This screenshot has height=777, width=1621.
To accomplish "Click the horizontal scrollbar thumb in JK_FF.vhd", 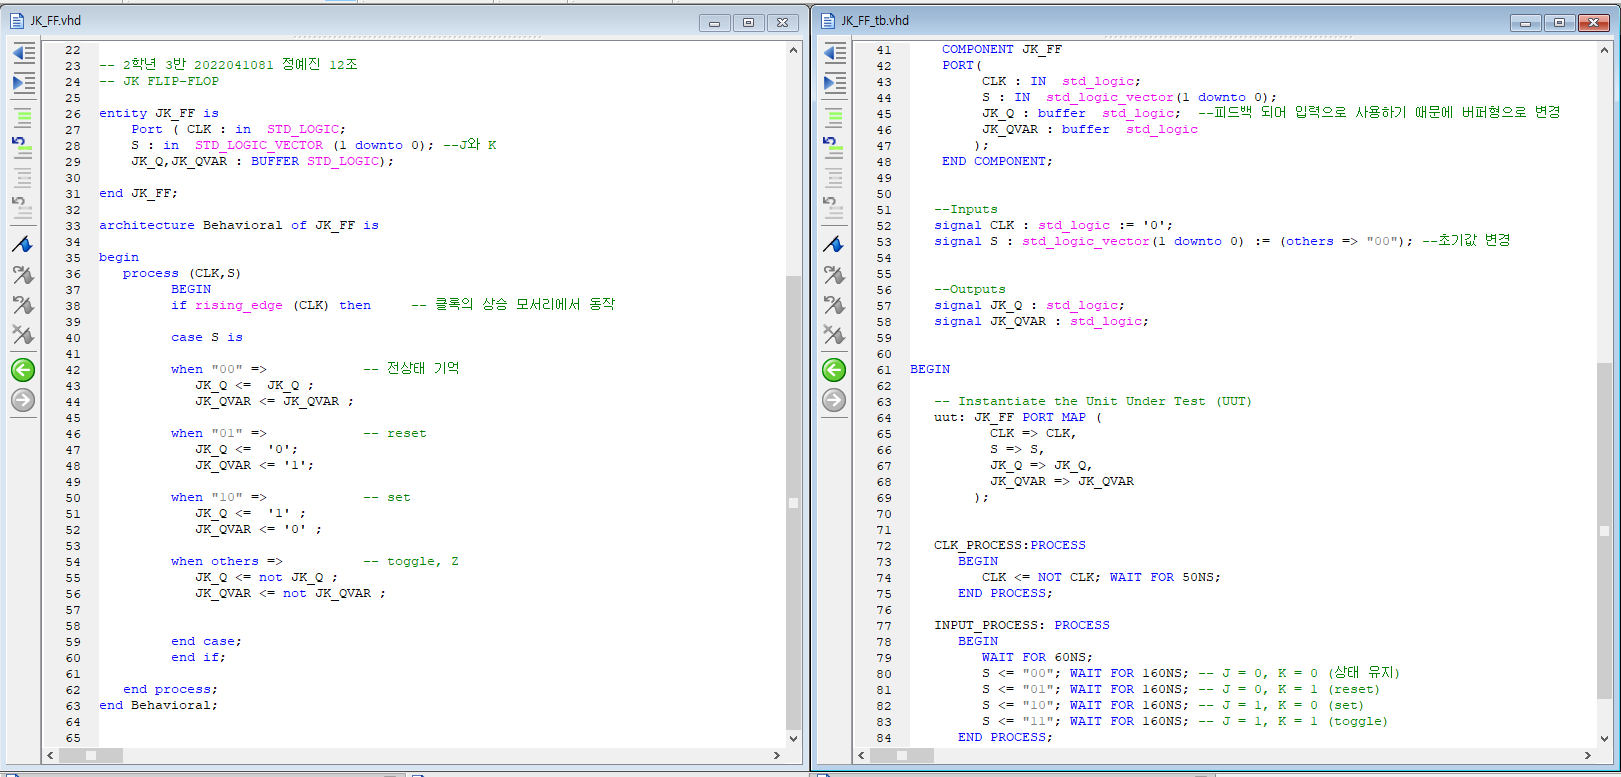I will (x=90, y=756).
